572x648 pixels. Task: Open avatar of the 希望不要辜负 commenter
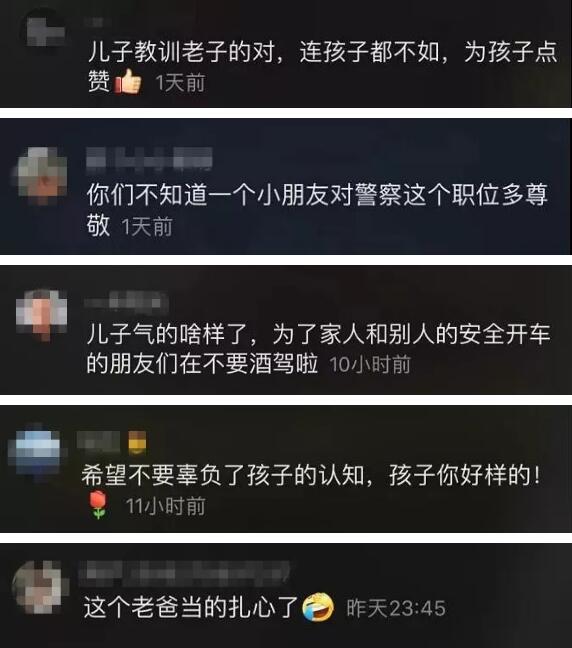tap(36, 453)
